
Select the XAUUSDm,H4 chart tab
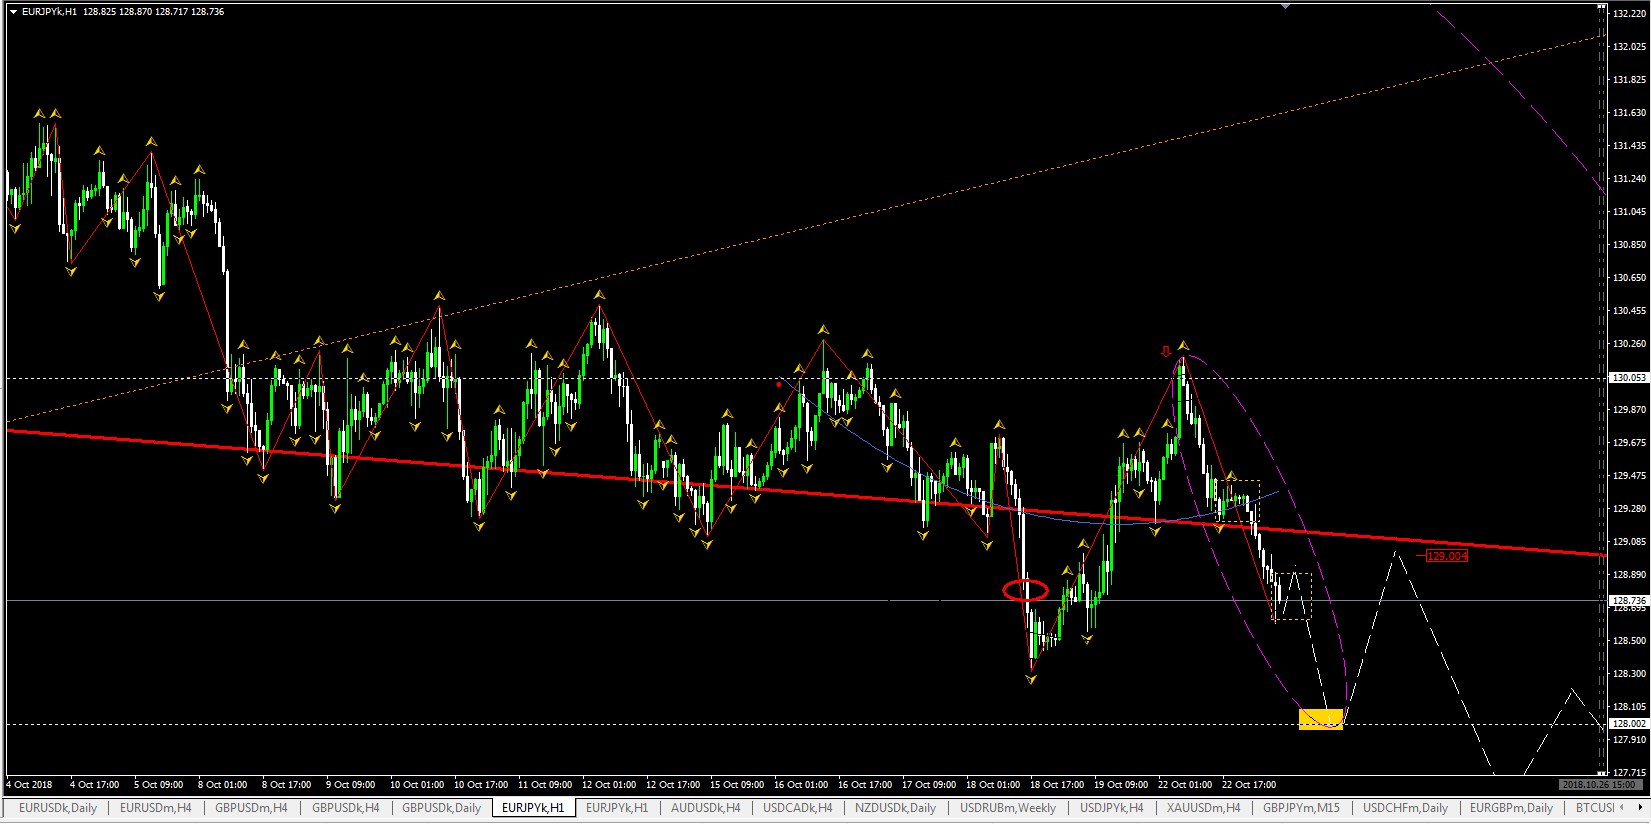pos(1203,808)
